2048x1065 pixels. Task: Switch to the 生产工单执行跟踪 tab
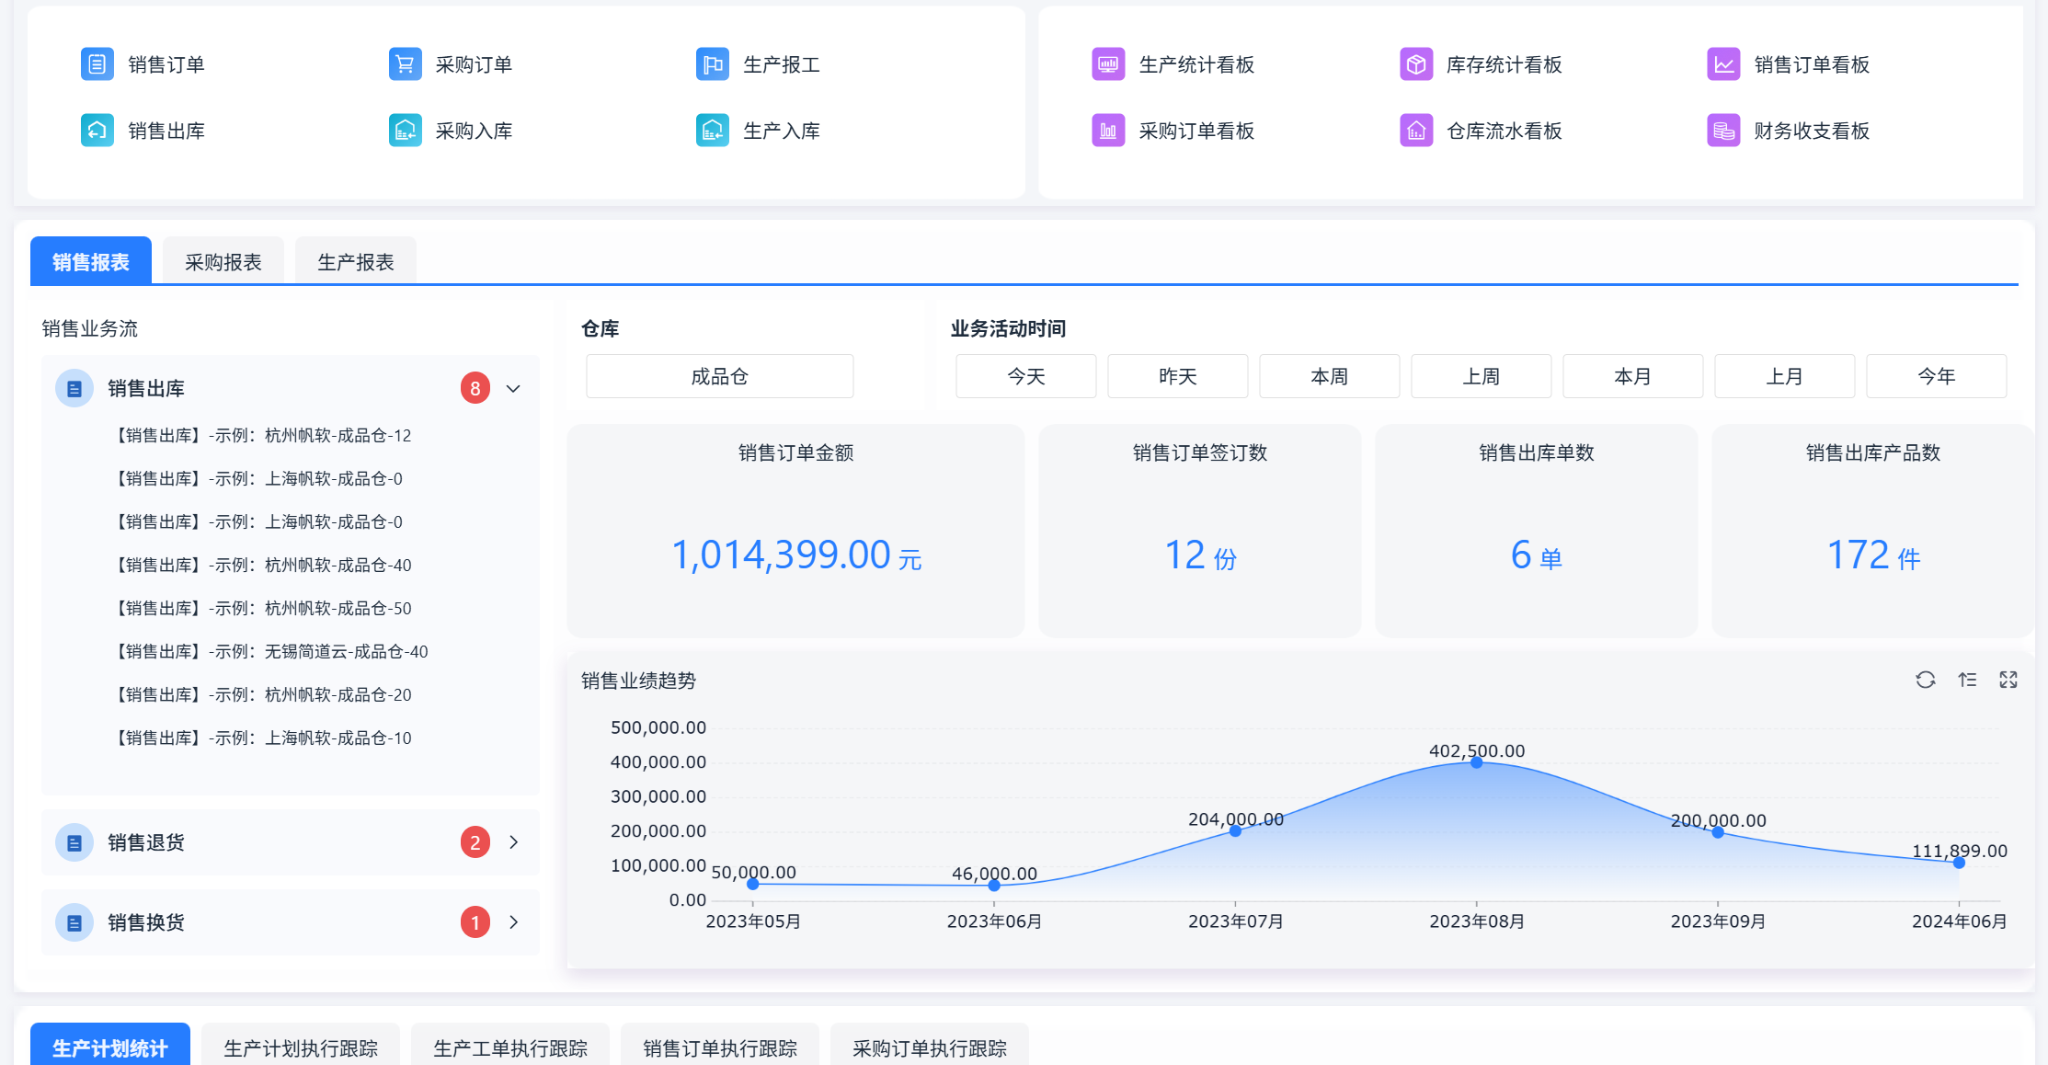pos(510,1048)
